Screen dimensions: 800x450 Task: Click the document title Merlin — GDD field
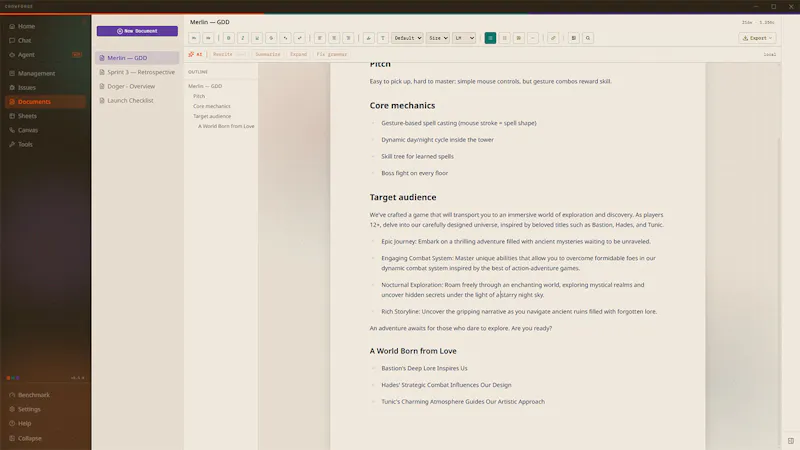(x=210, y=22)
